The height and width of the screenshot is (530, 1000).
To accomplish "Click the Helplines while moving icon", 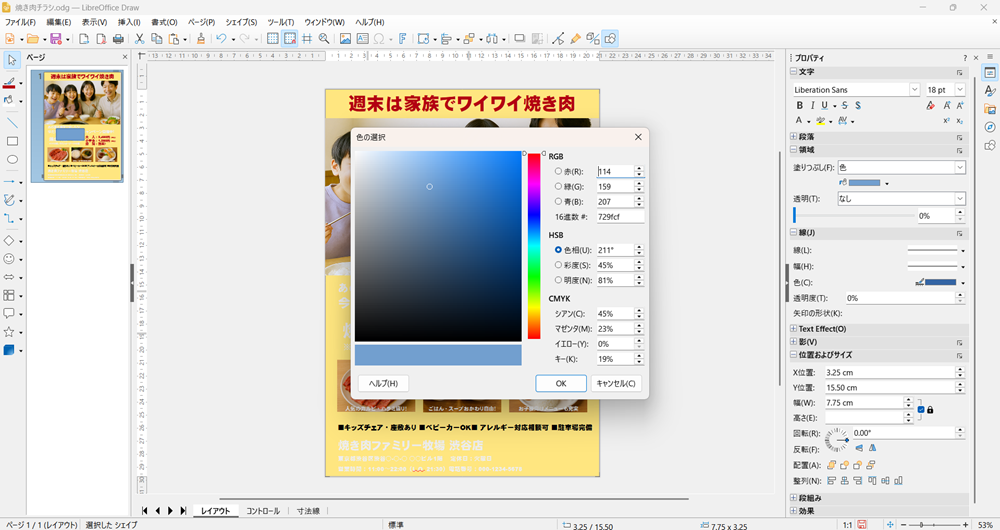I will pyautogui.click(x=307, y=39).
